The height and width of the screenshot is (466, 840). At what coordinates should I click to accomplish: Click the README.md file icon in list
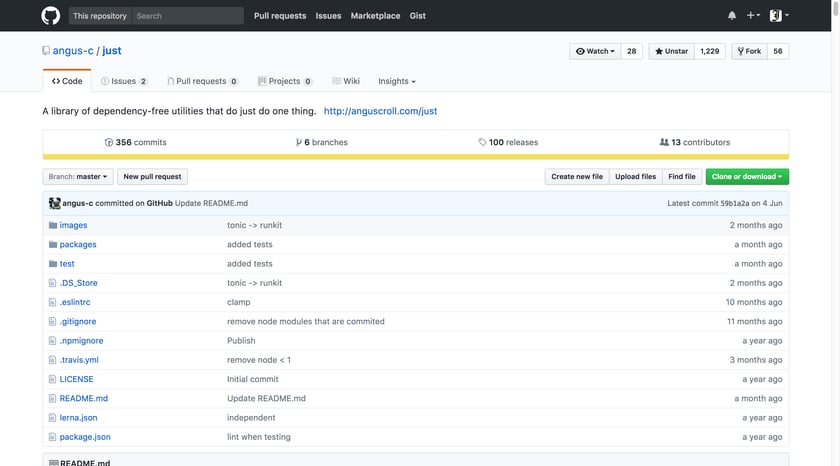52,399
